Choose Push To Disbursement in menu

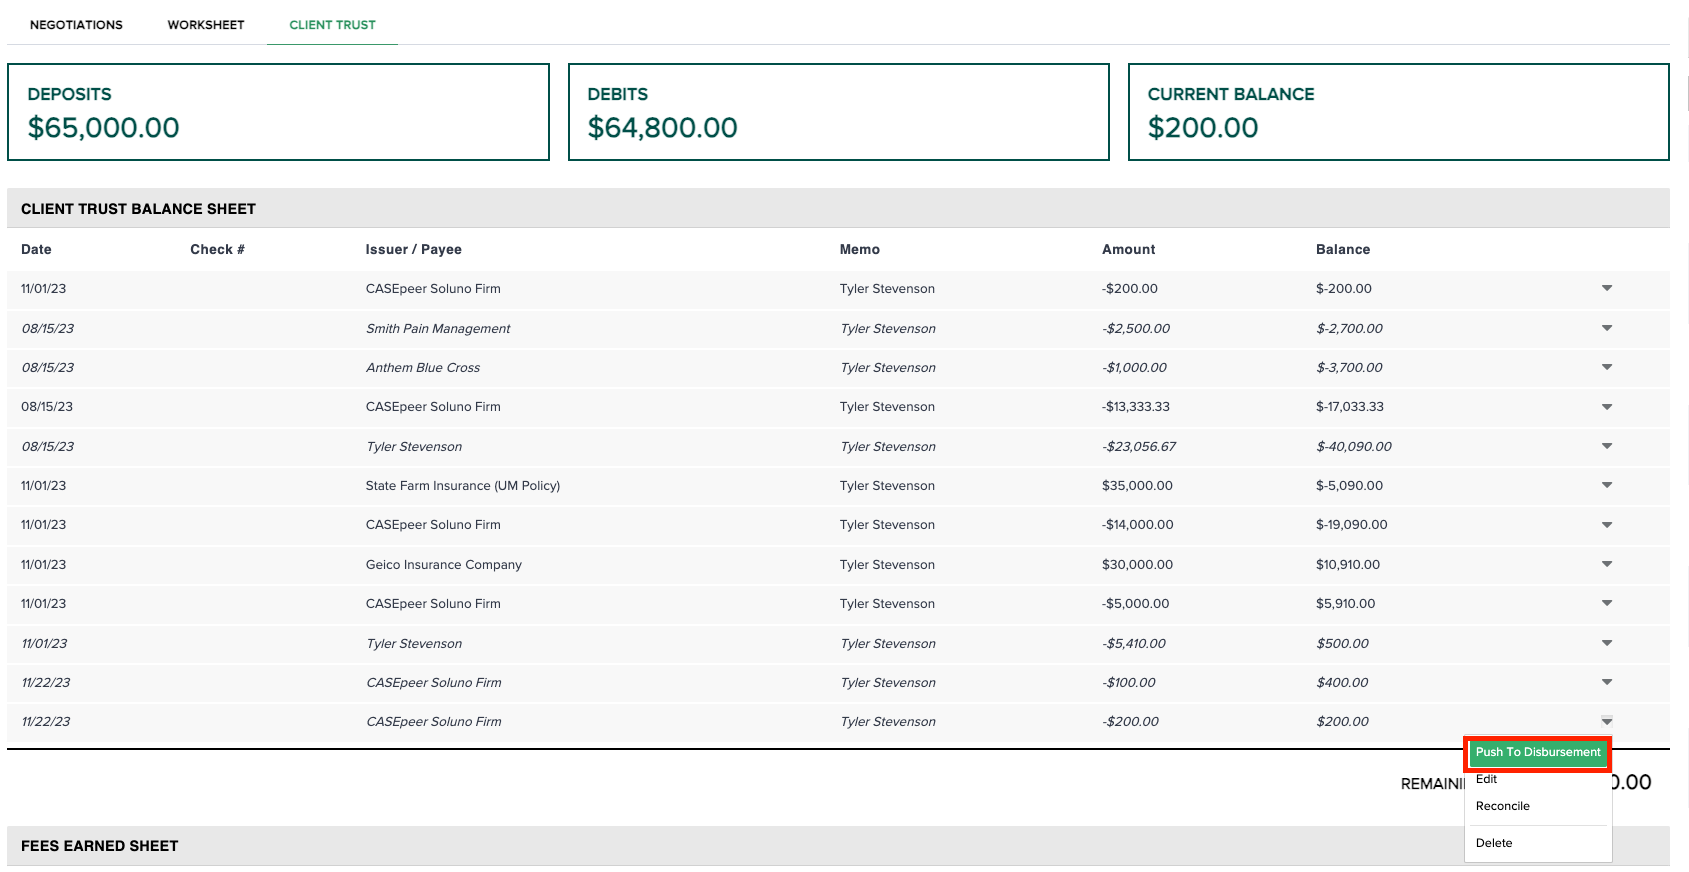pyautogui.click(x=1538, y=753)
